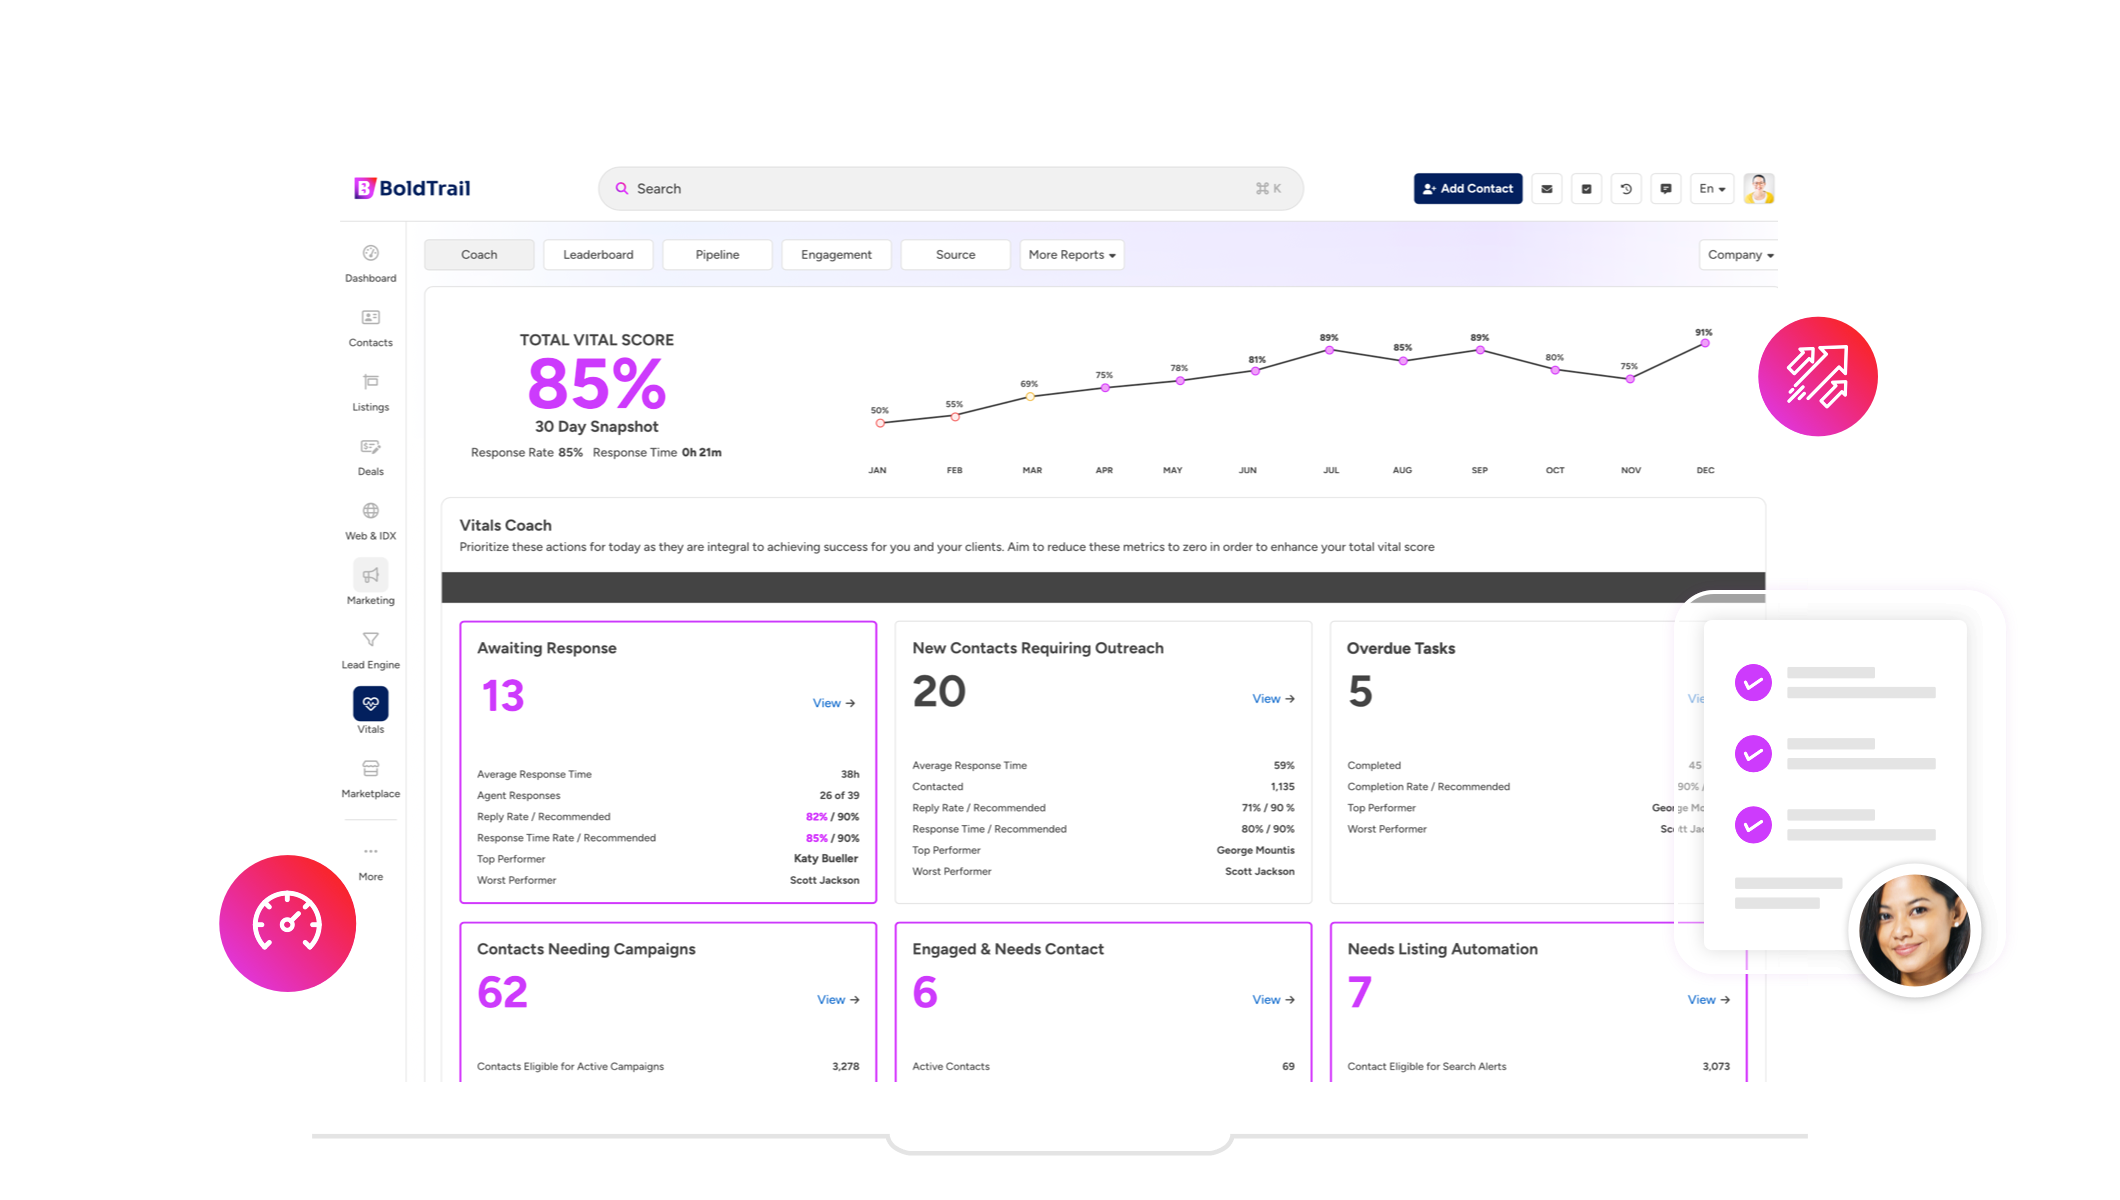This screenshot has height=1200, width=2120.
Task: Open the history clock icon in header
Action: coord(1626,189)
